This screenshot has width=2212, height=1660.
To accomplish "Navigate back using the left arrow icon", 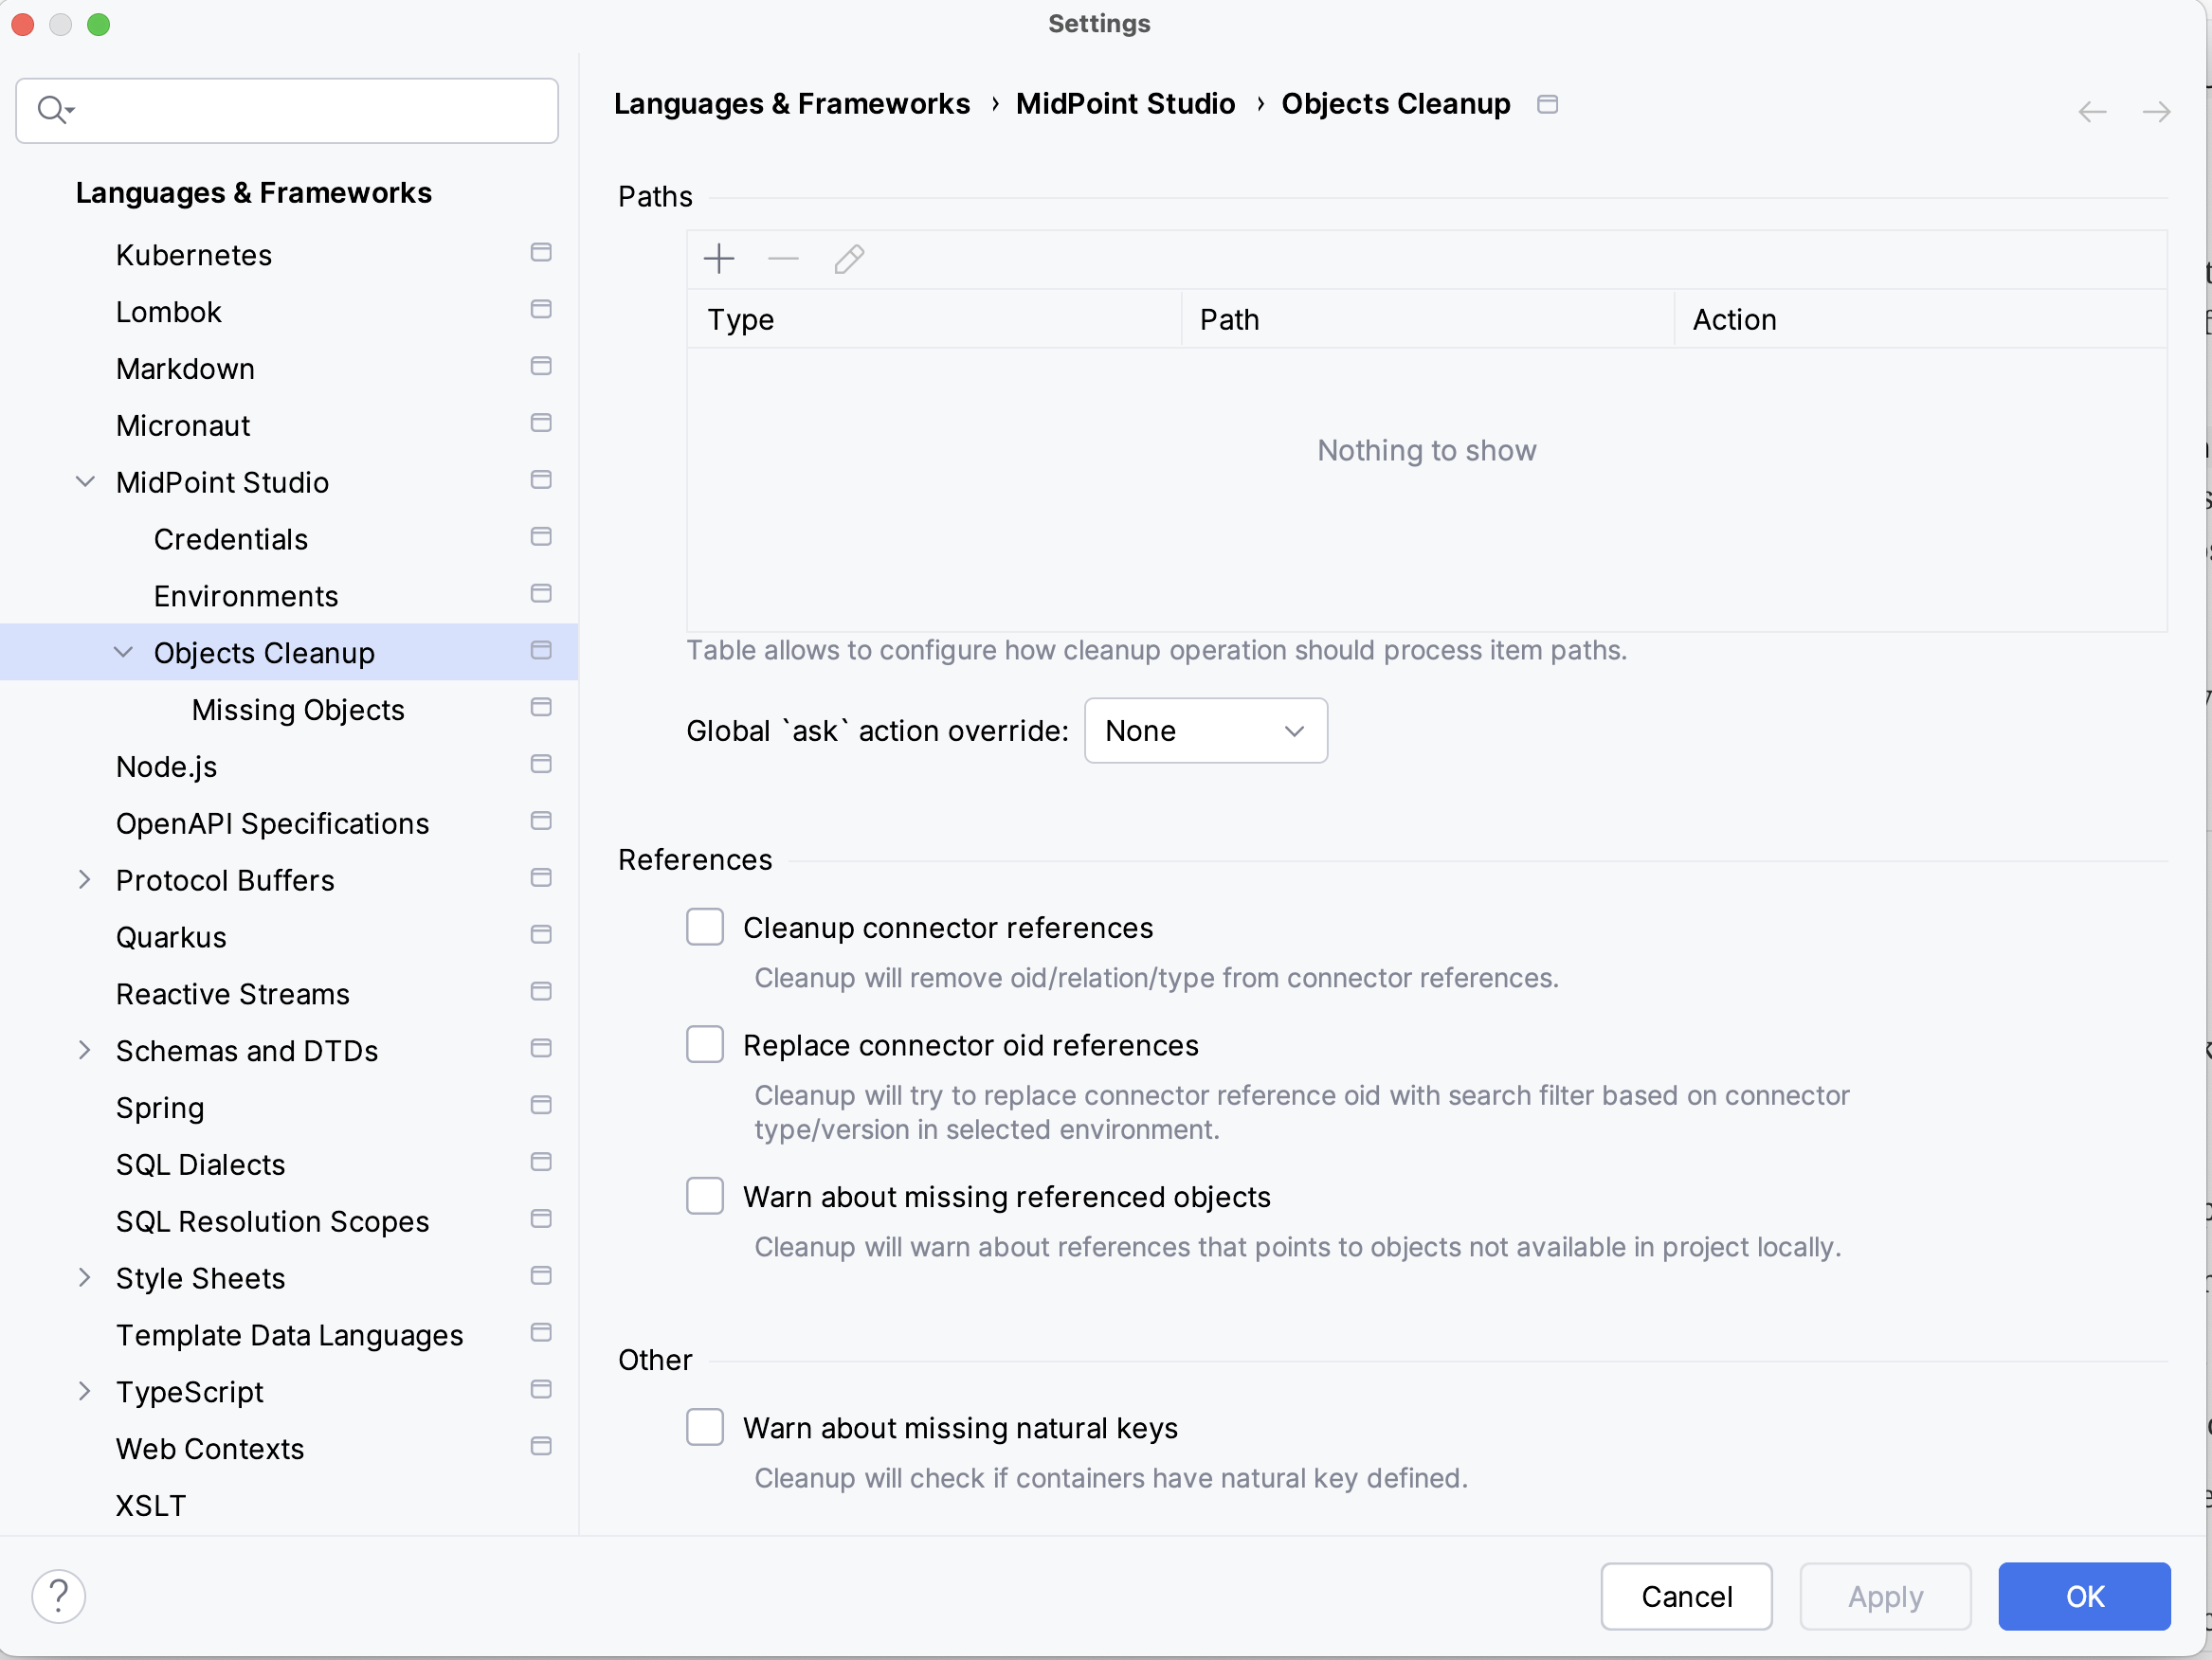I will click(x=2091, y=111).
